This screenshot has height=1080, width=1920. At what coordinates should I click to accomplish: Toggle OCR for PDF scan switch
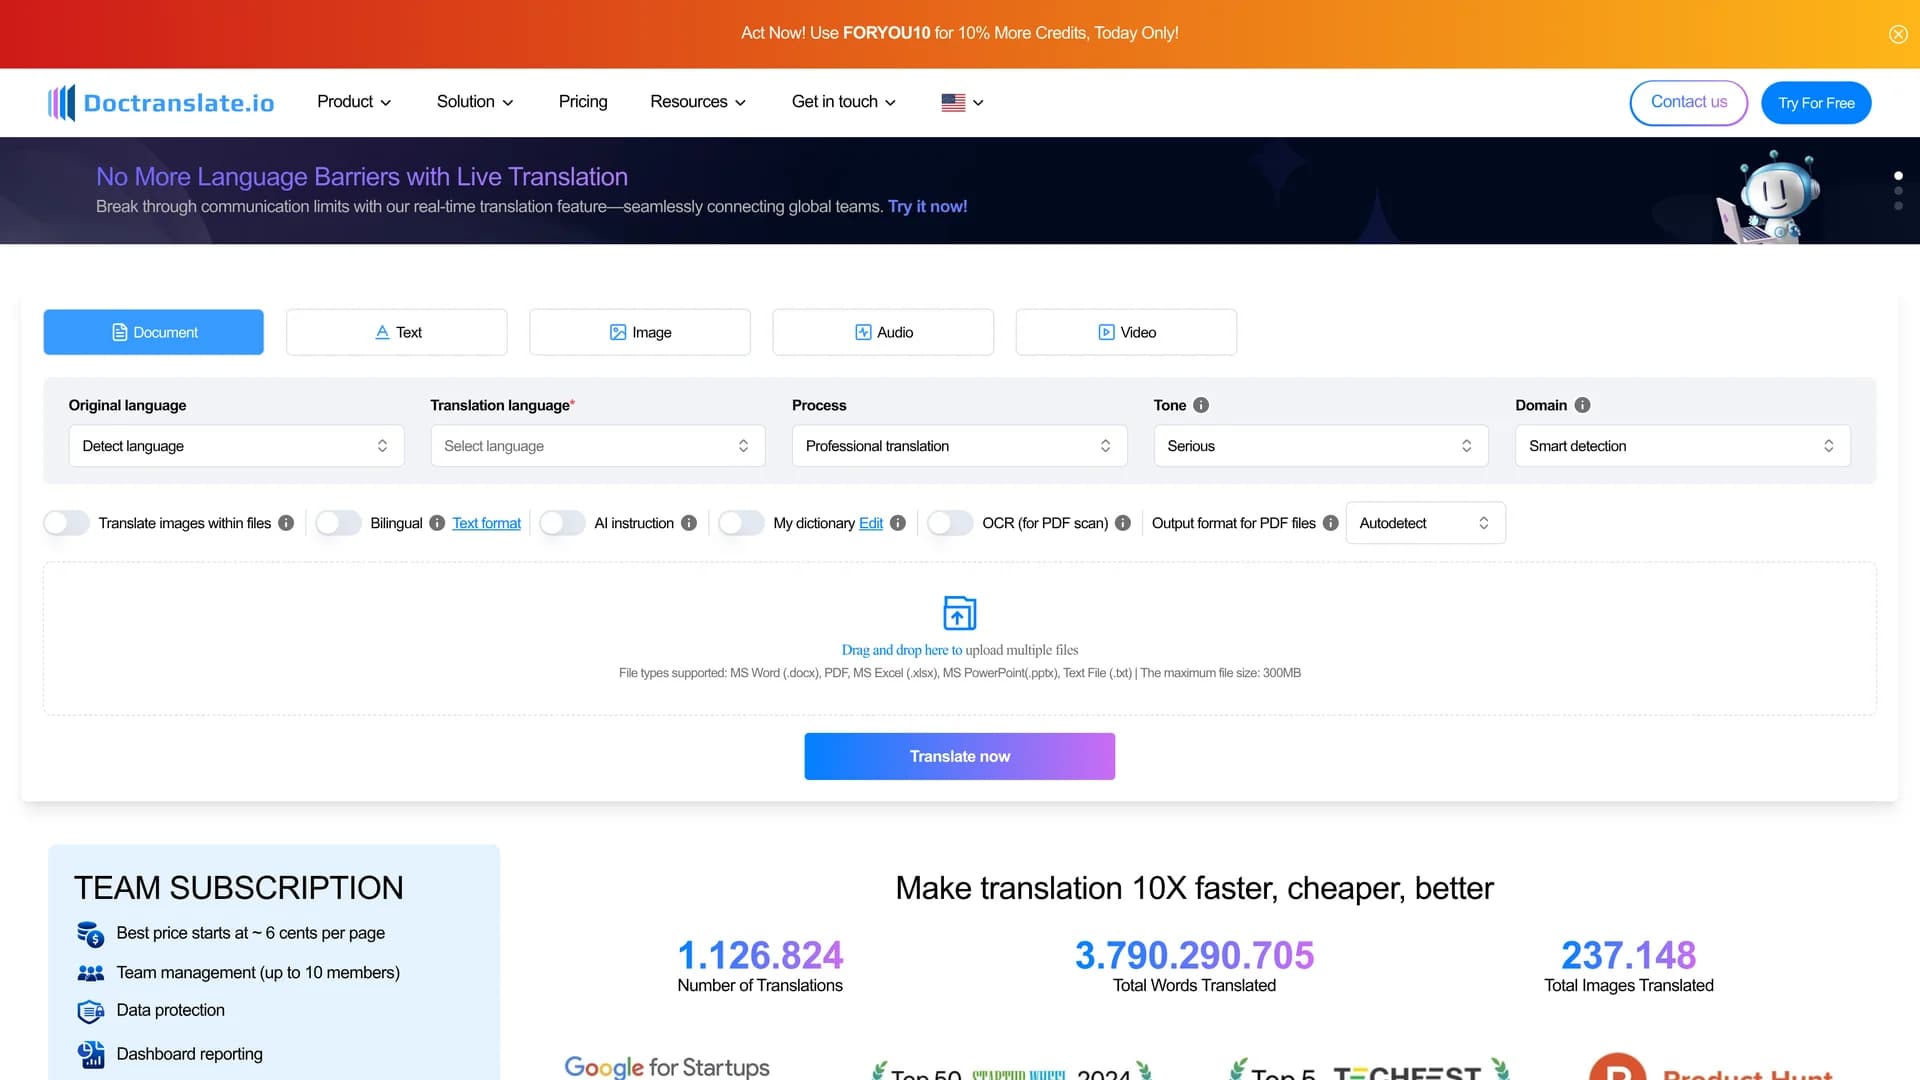(x=950, y=523)
